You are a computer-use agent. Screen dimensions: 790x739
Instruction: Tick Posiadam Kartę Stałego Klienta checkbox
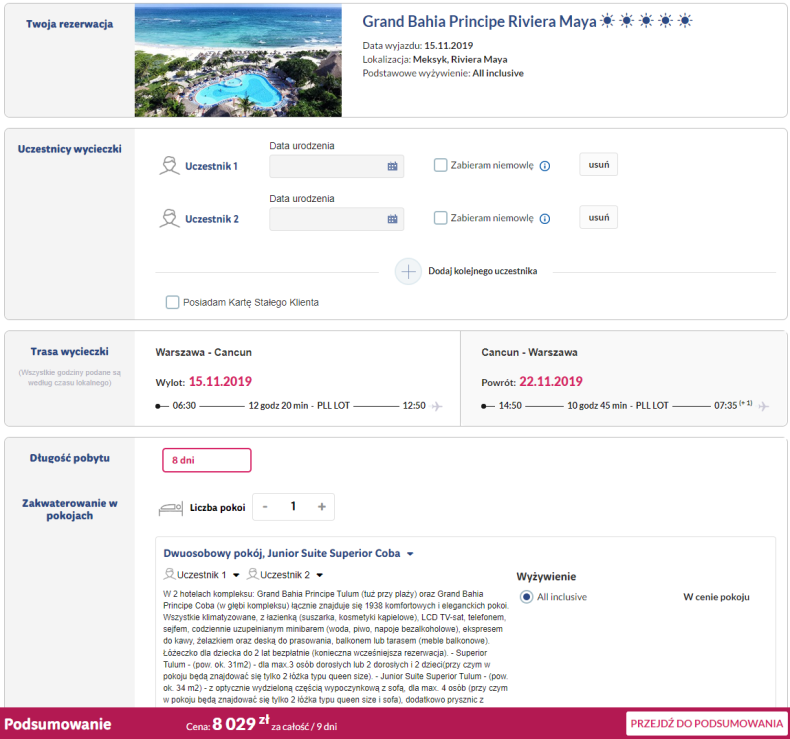172,302
